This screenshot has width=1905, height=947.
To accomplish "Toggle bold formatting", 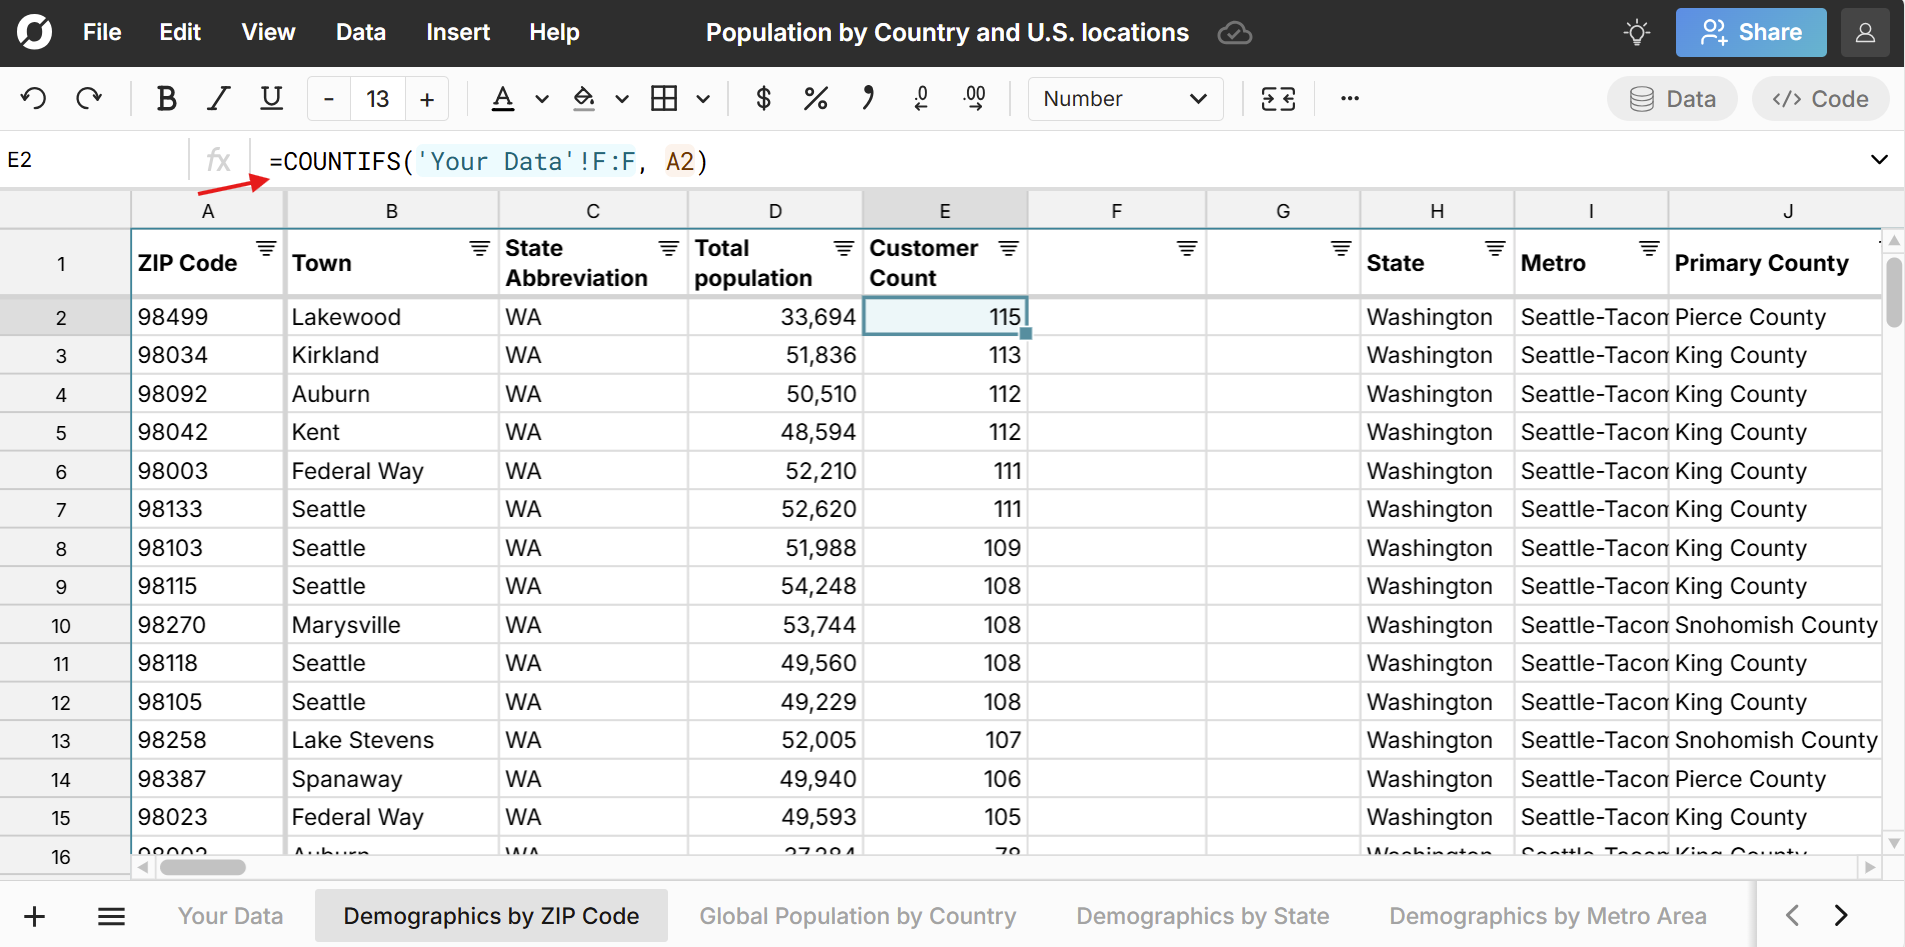I will (166, 98).
